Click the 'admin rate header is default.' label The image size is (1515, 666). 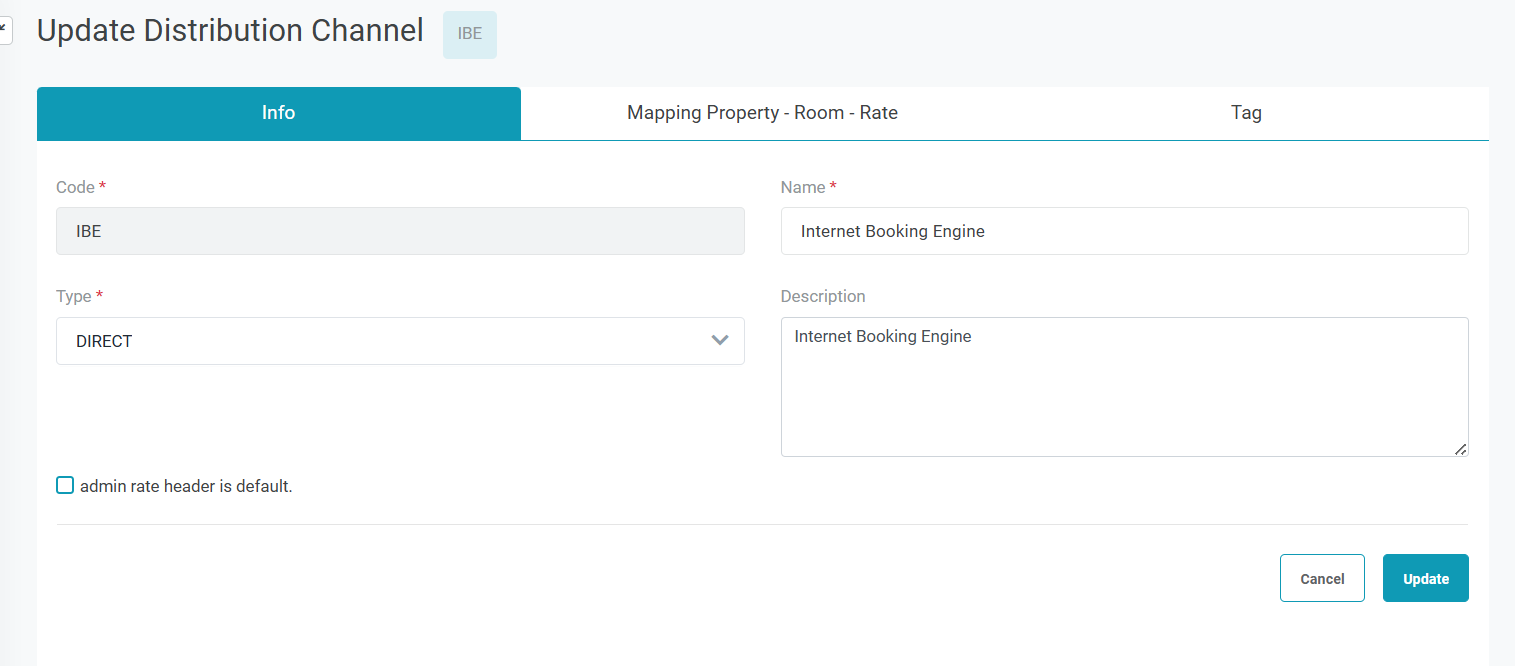click(x=186, y=487)
